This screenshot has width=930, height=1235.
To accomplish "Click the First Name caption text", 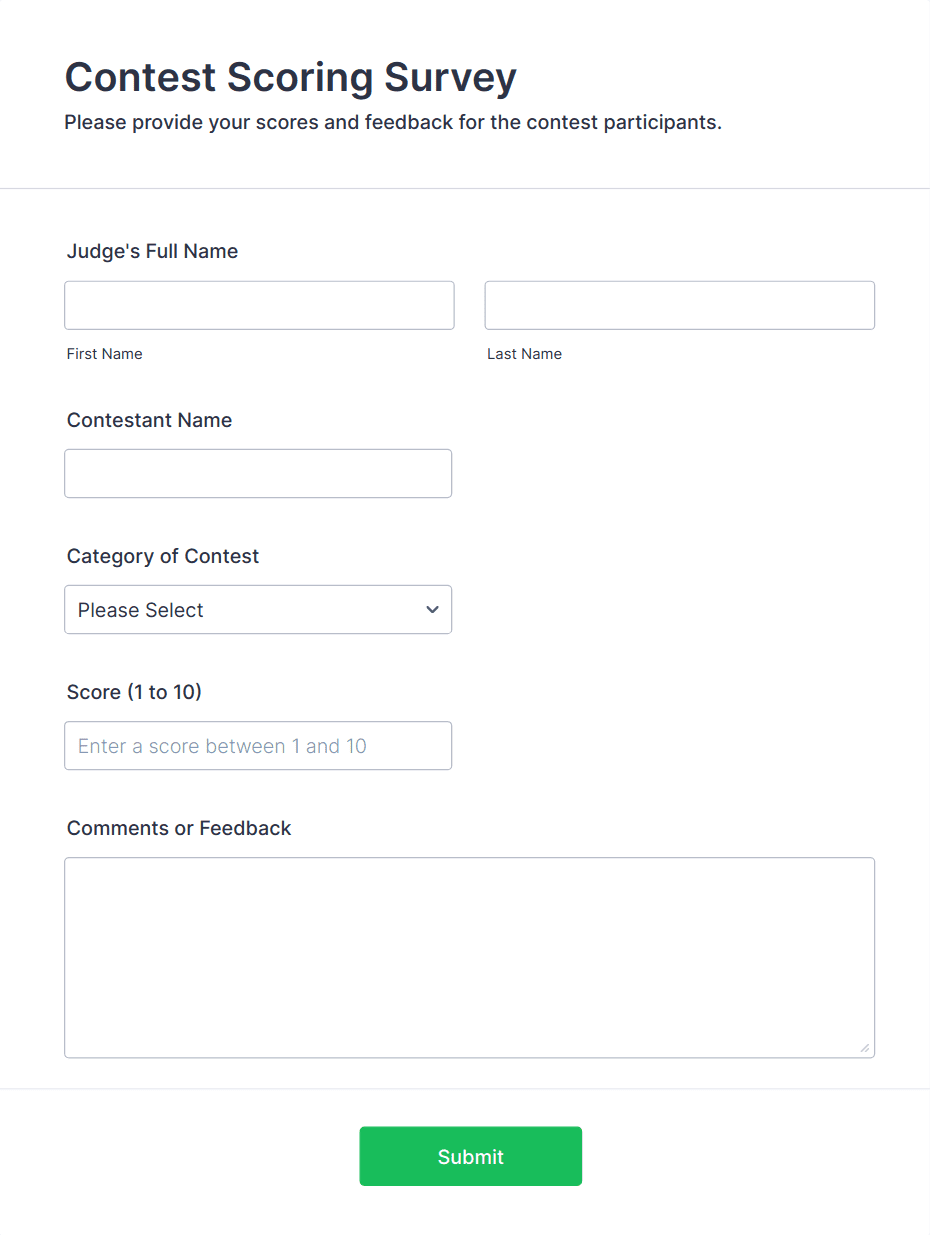I will (104, 353).
